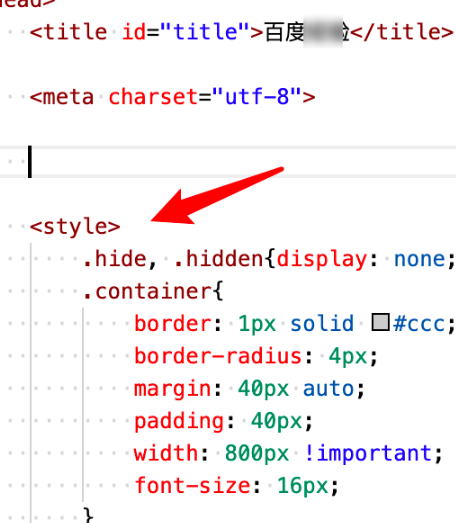The height and width of the screenshot is (523, 456).
Task: Place cursor on the empty highlighted line
Action: [228, 162]
